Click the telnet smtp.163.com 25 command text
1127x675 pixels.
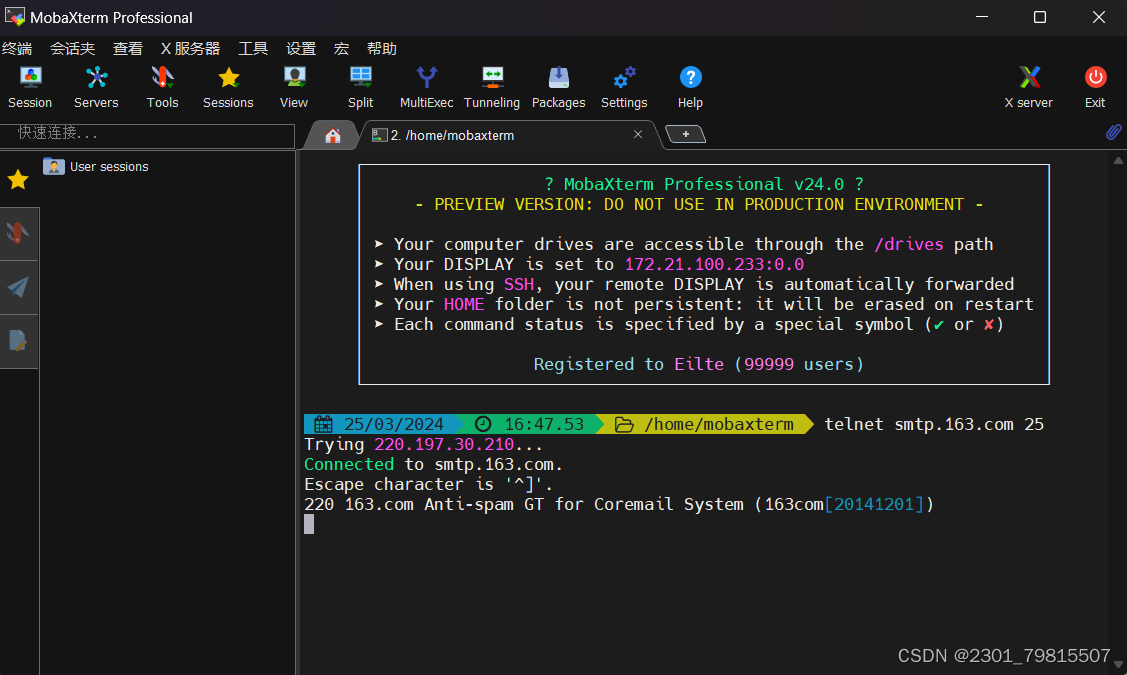tap(934, 424)
